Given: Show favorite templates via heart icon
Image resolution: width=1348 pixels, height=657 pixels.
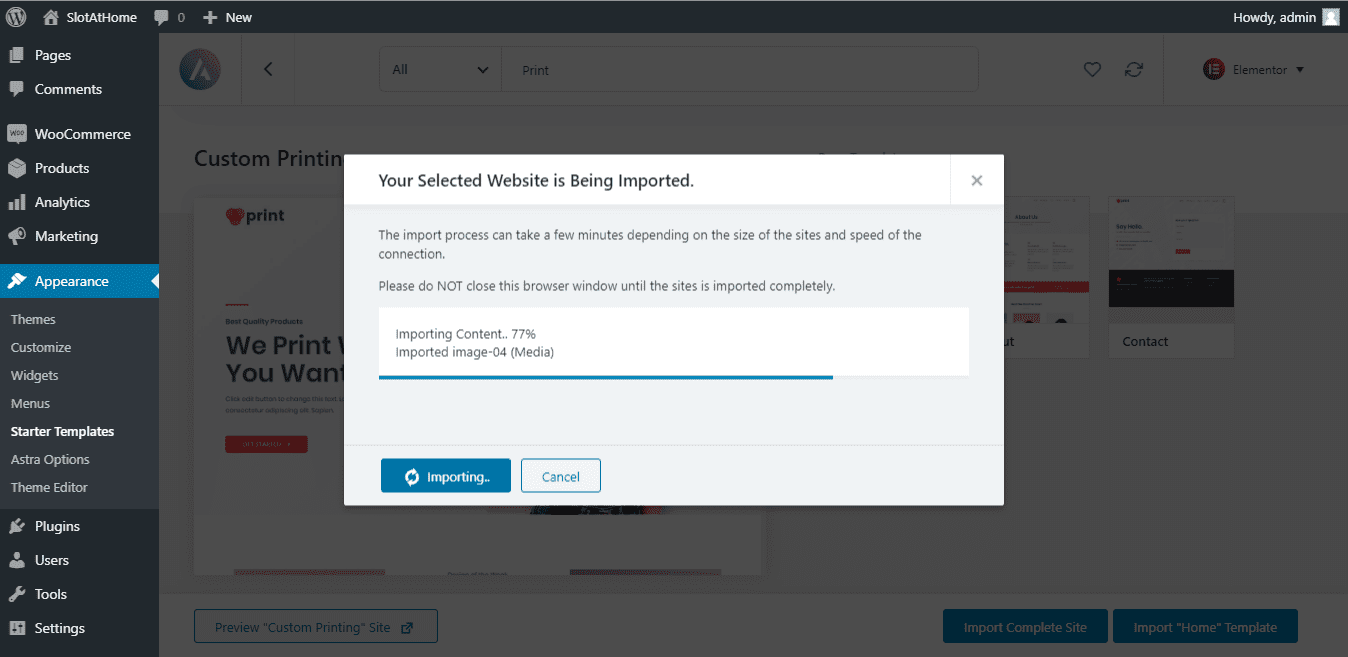Looking at the screenshot, I should coord(1092,70).
